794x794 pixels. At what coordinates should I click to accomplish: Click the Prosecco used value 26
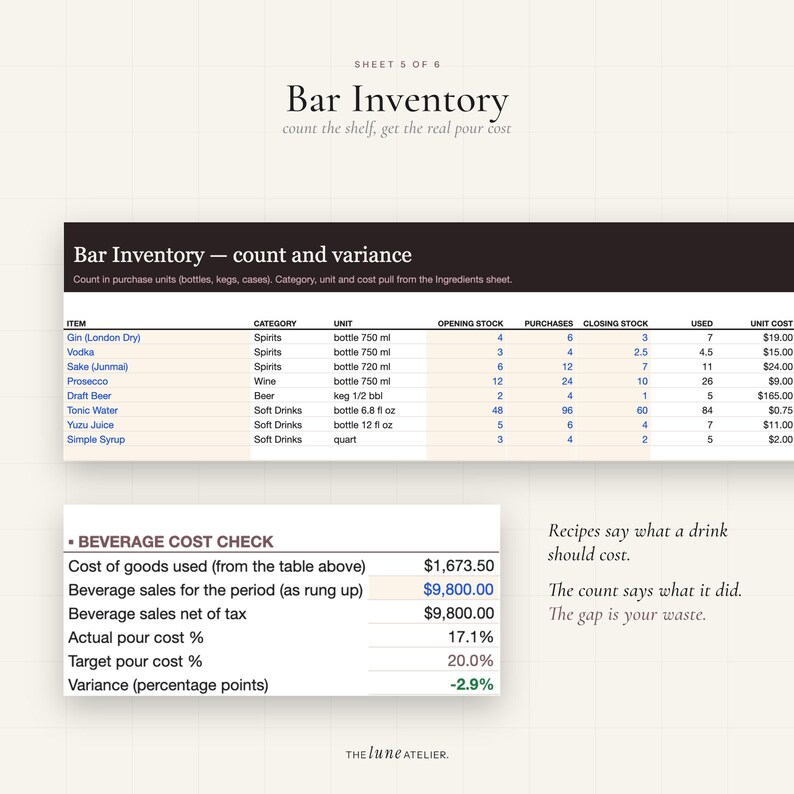pyautogui.click(x=707, y=381)
